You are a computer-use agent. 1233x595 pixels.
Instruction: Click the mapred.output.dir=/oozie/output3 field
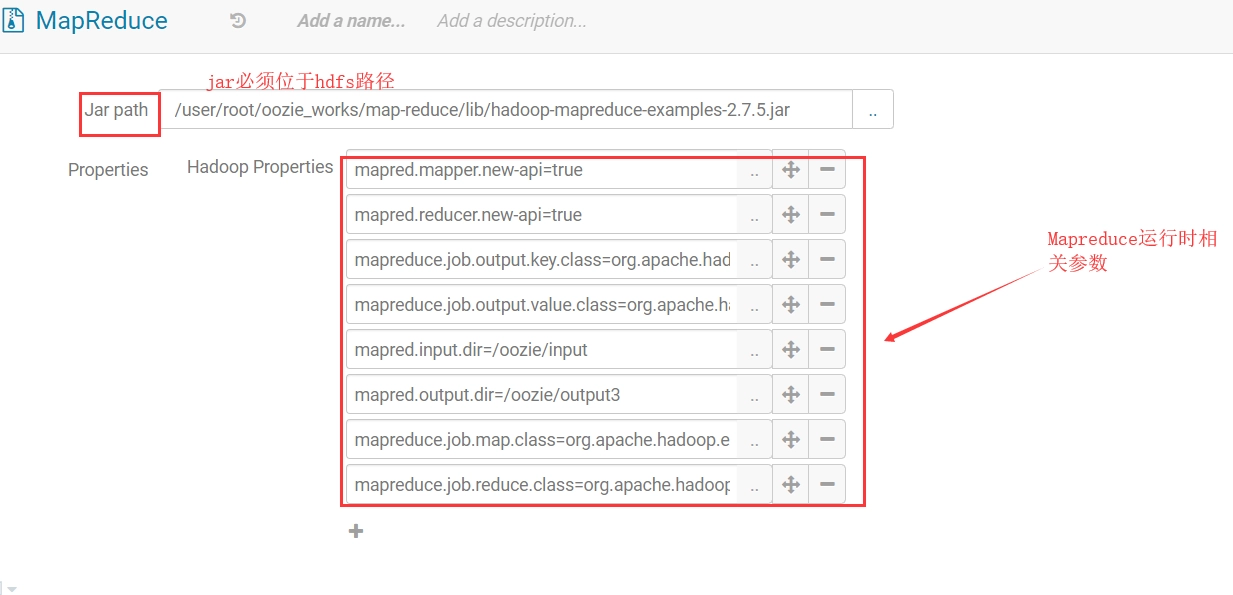coord(541,394)
